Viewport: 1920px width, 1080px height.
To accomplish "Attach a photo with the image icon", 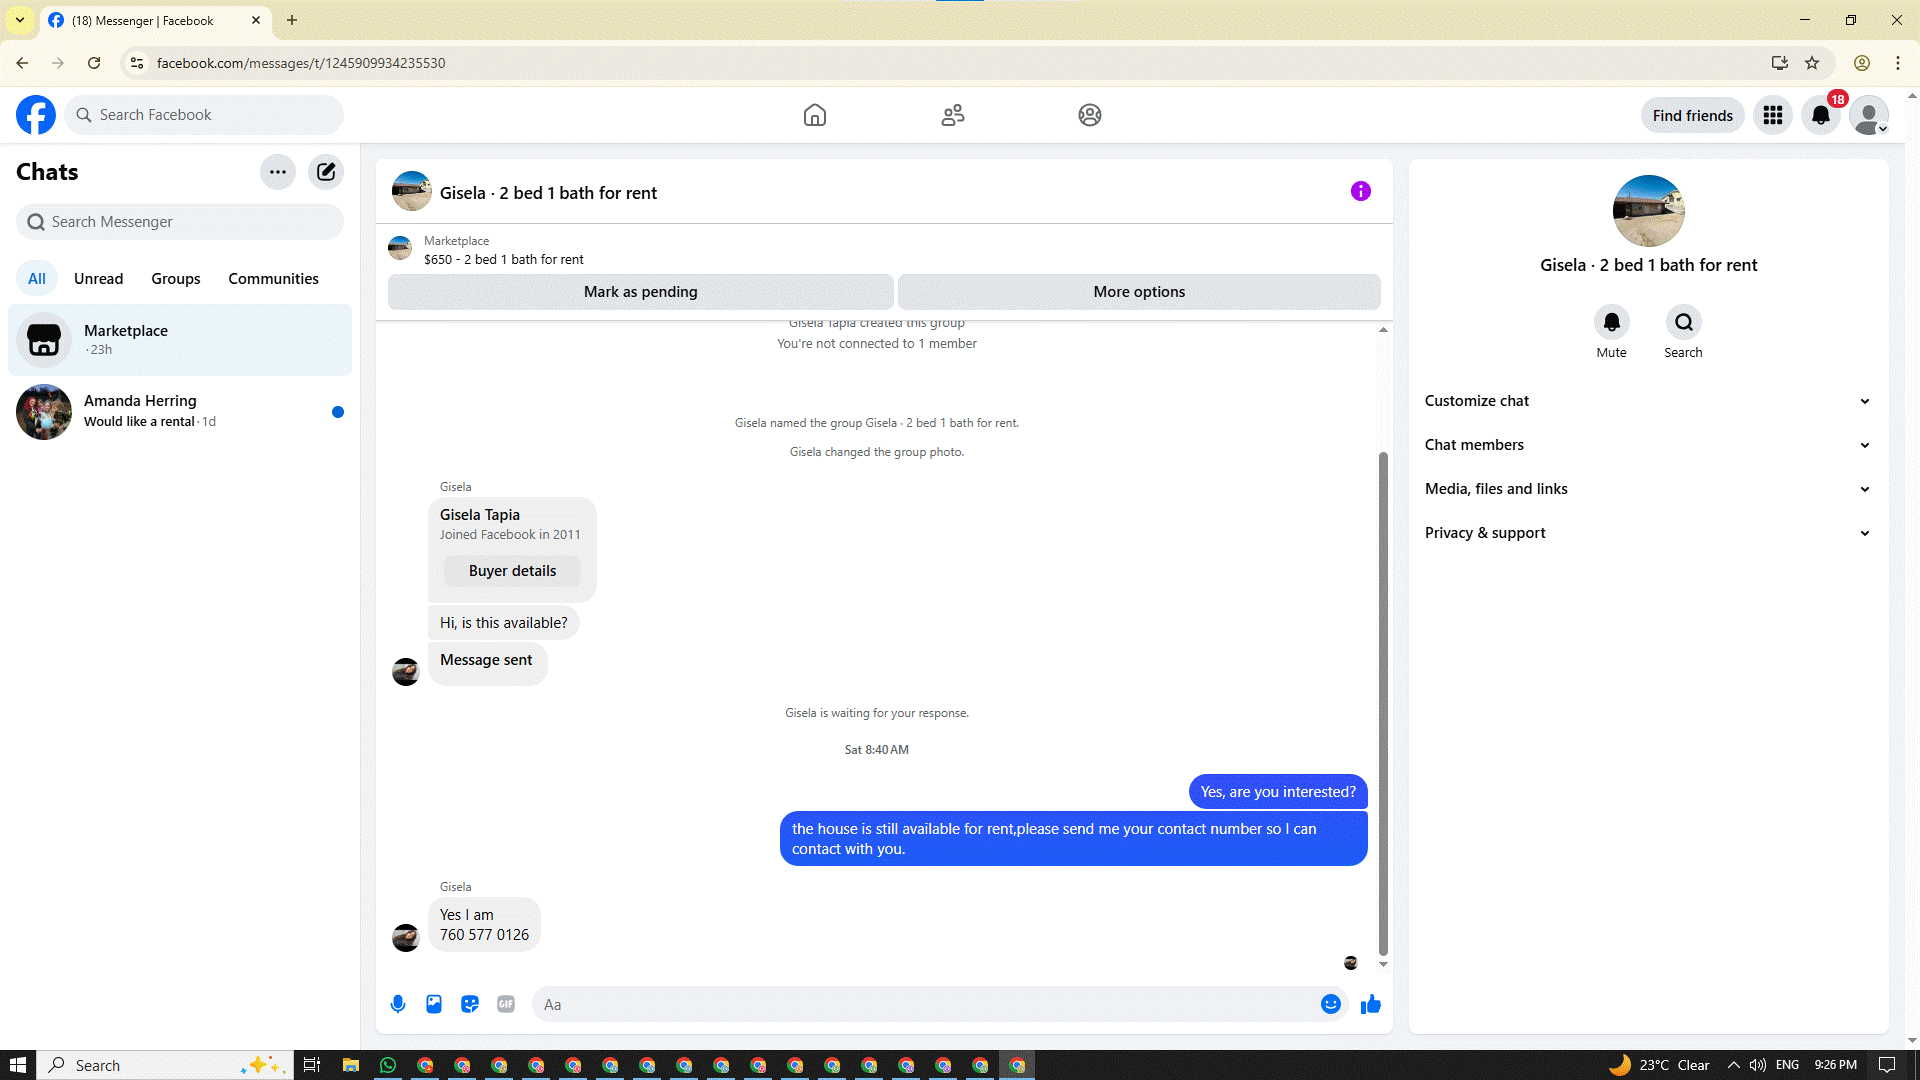I will pos(434,1004).
